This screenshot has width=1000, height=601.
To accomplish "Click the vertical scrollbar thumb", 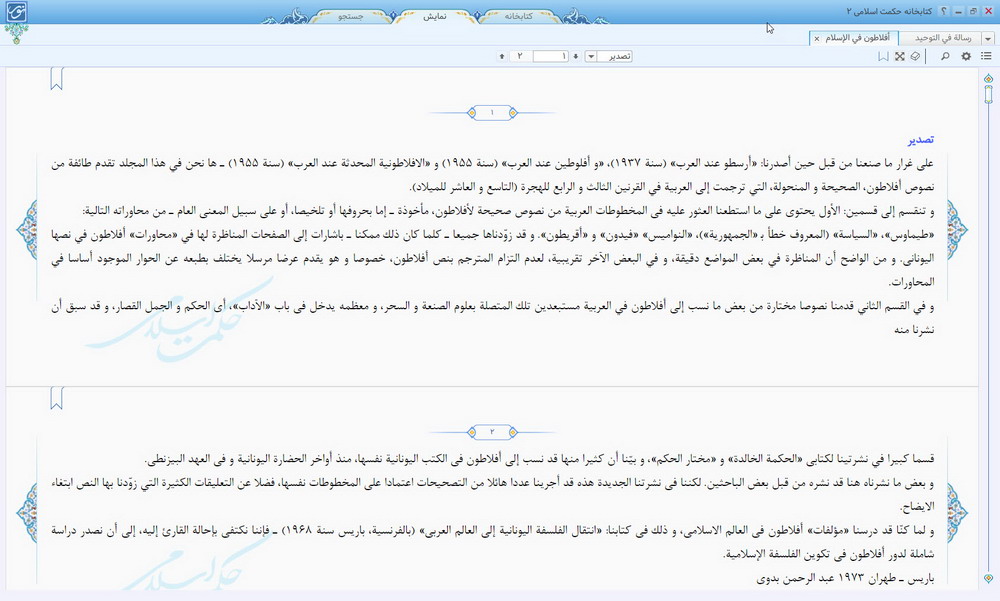I will pos(989,94).
